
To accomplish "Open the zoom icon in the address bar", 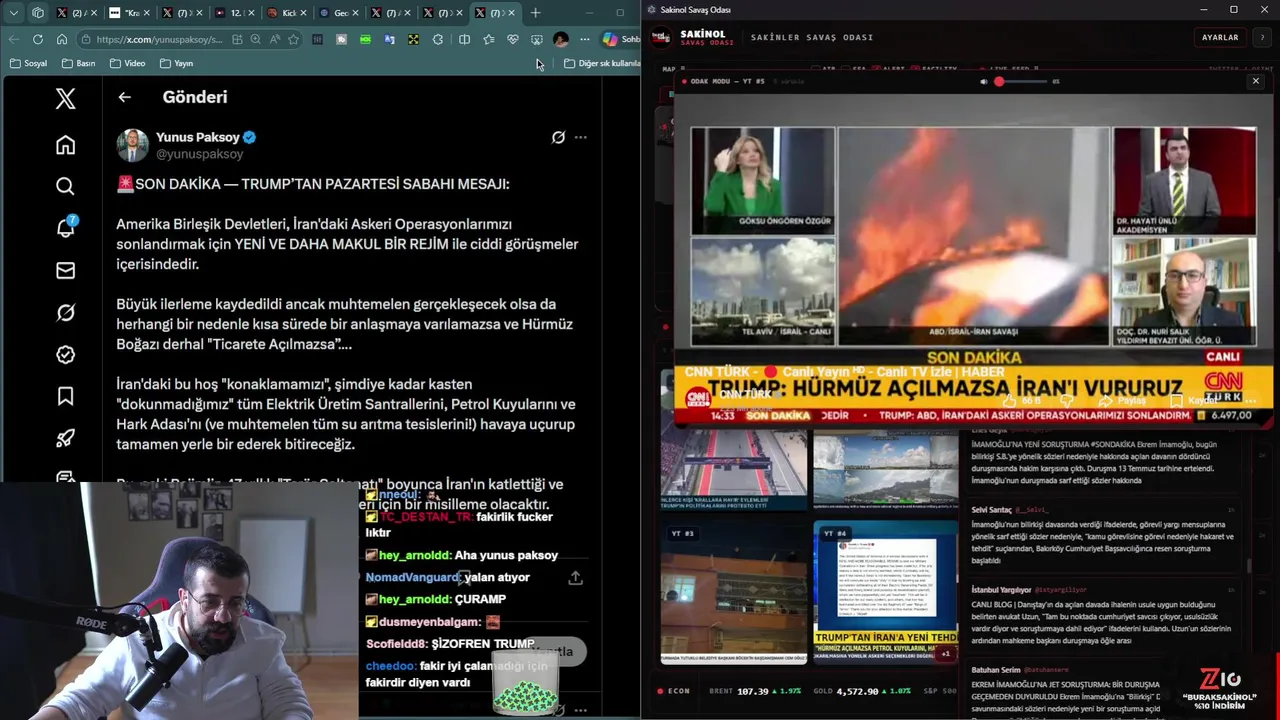I will coord(255,39).
